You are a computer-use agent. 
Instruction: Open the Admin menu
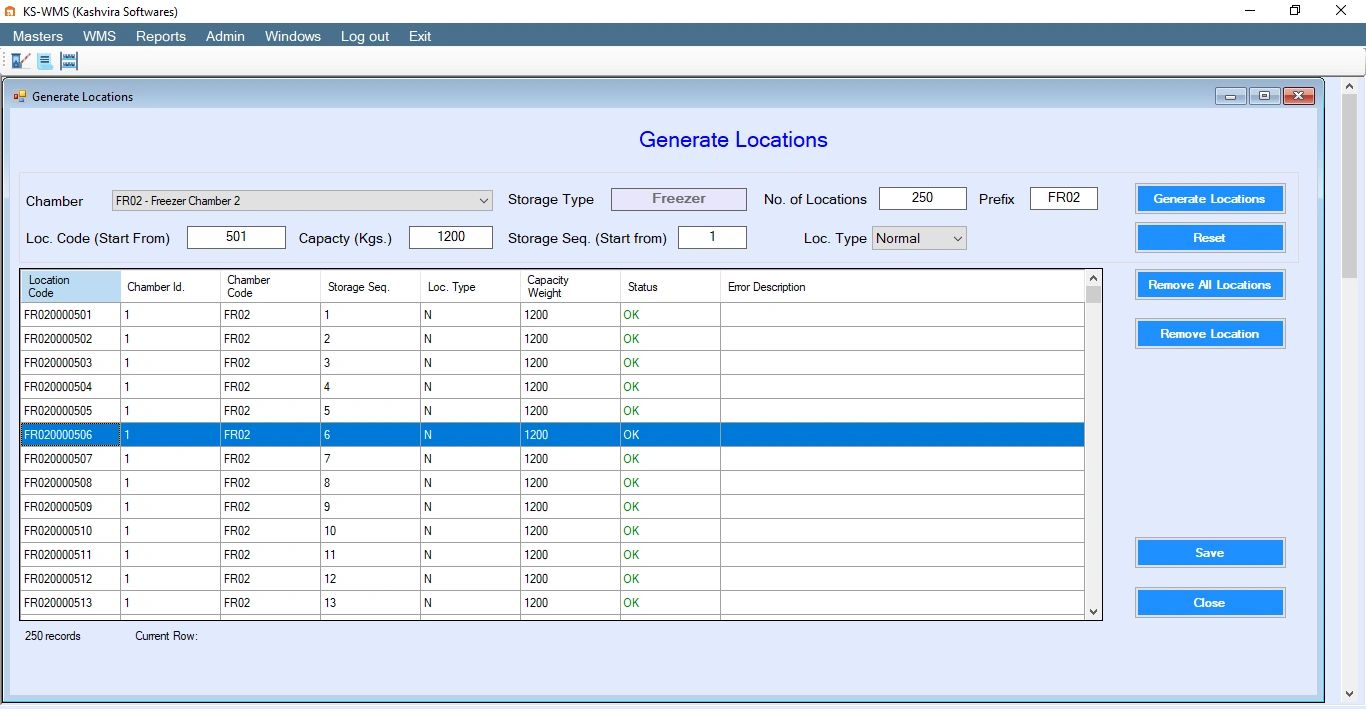(x=224, y=36)
